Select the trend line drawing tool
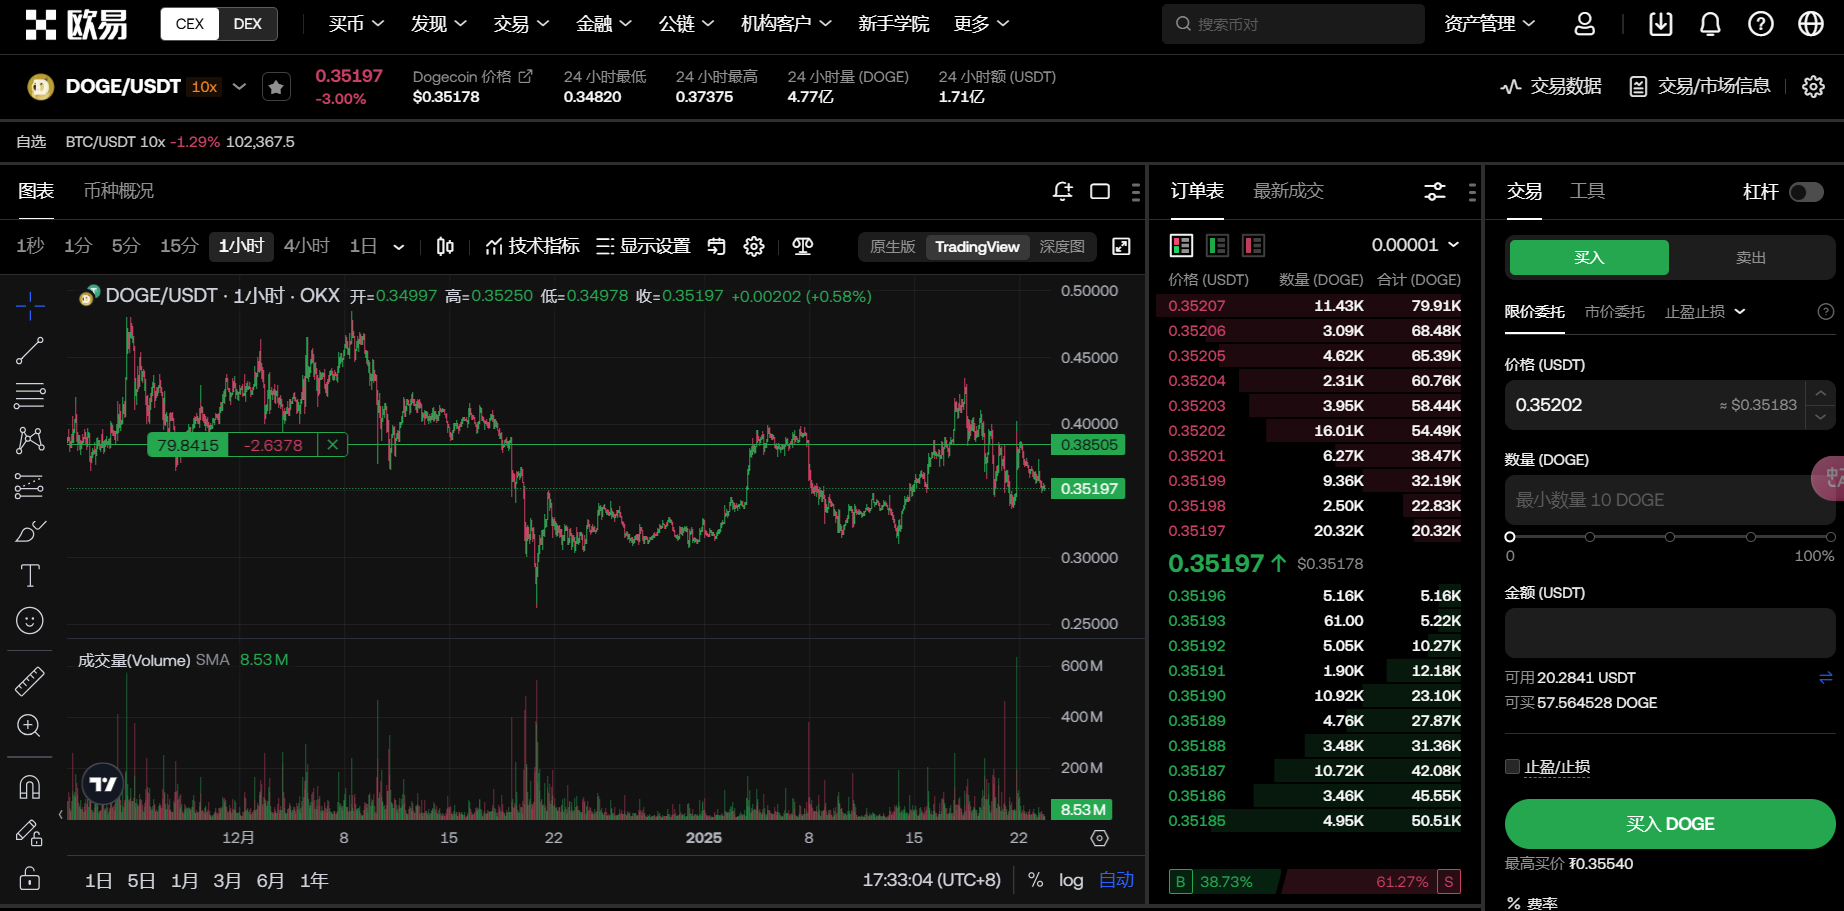The height and width of the screenshot is (911, 1844). tap(30, 350)
